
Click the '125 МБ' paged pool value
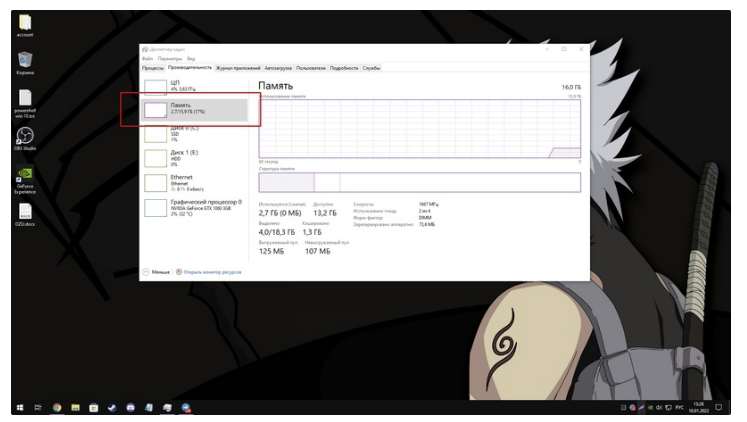tap(272, 251)
